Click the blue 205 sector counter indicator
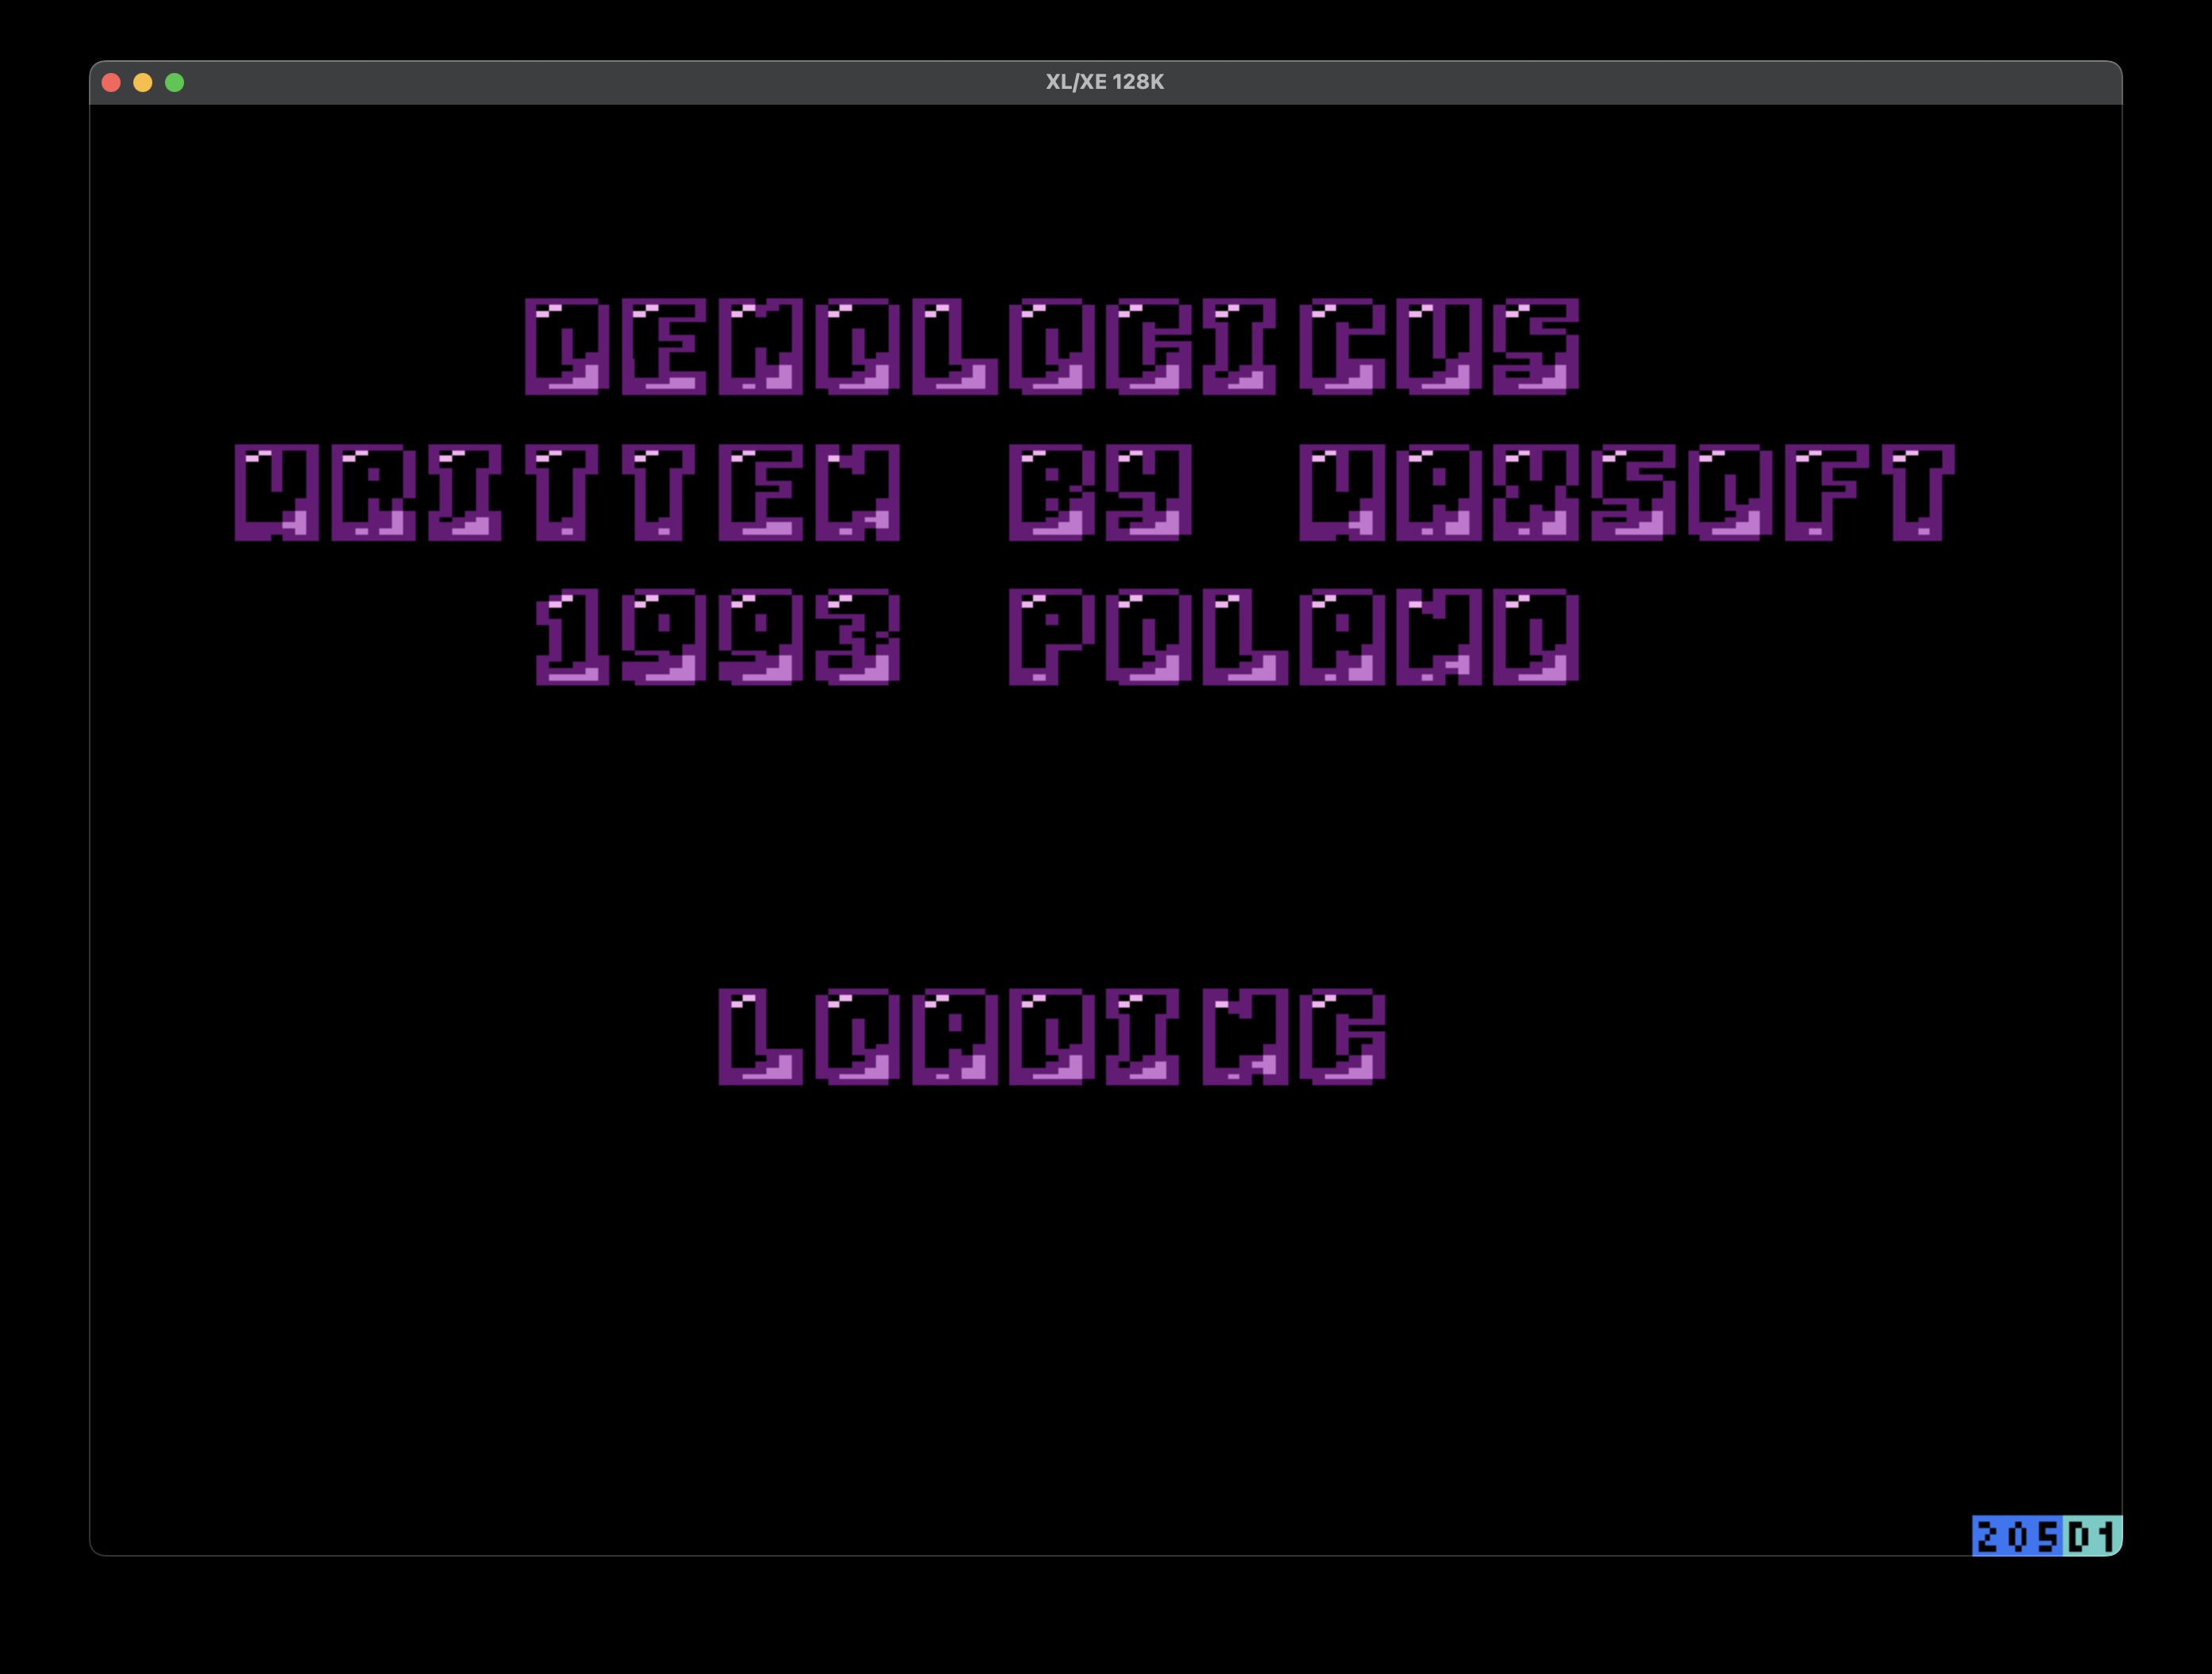Viewport: 2212px width, 1674px height. pos(2016,1536)
